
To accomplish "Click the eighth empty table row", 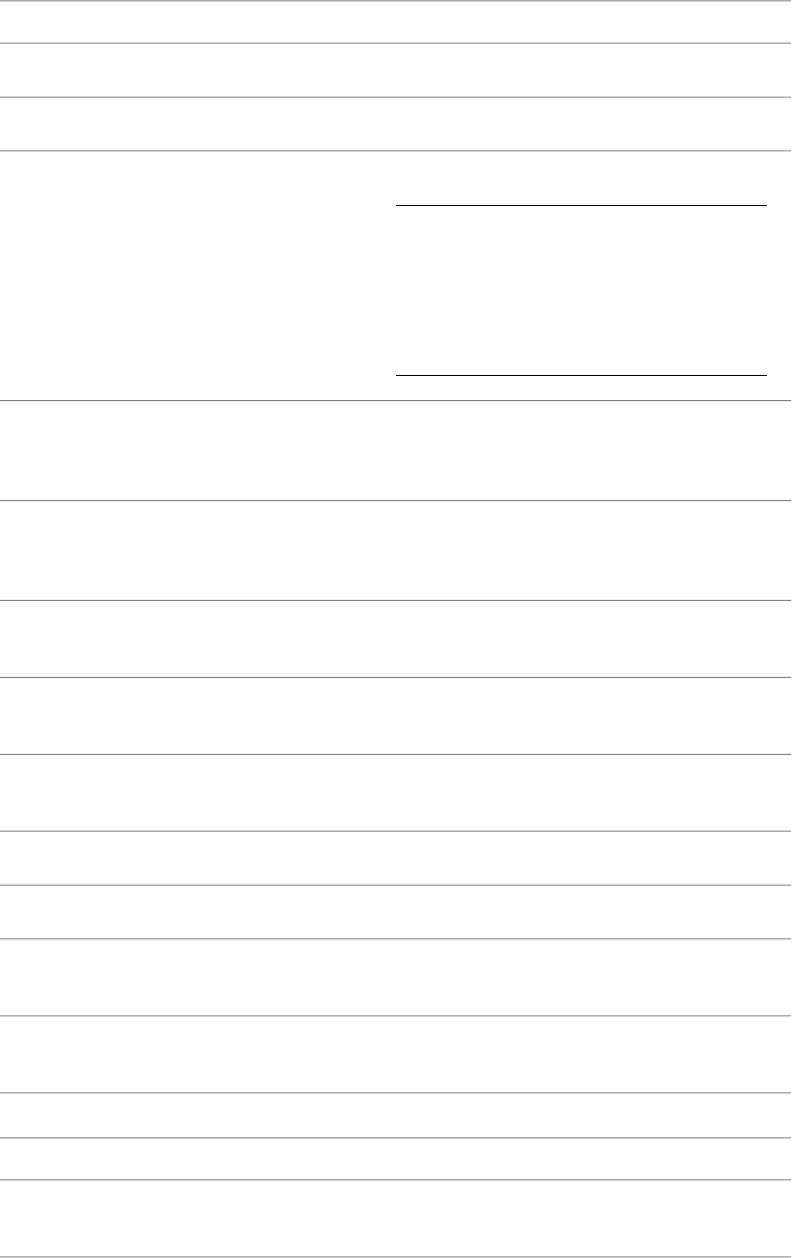I will 396,715.
